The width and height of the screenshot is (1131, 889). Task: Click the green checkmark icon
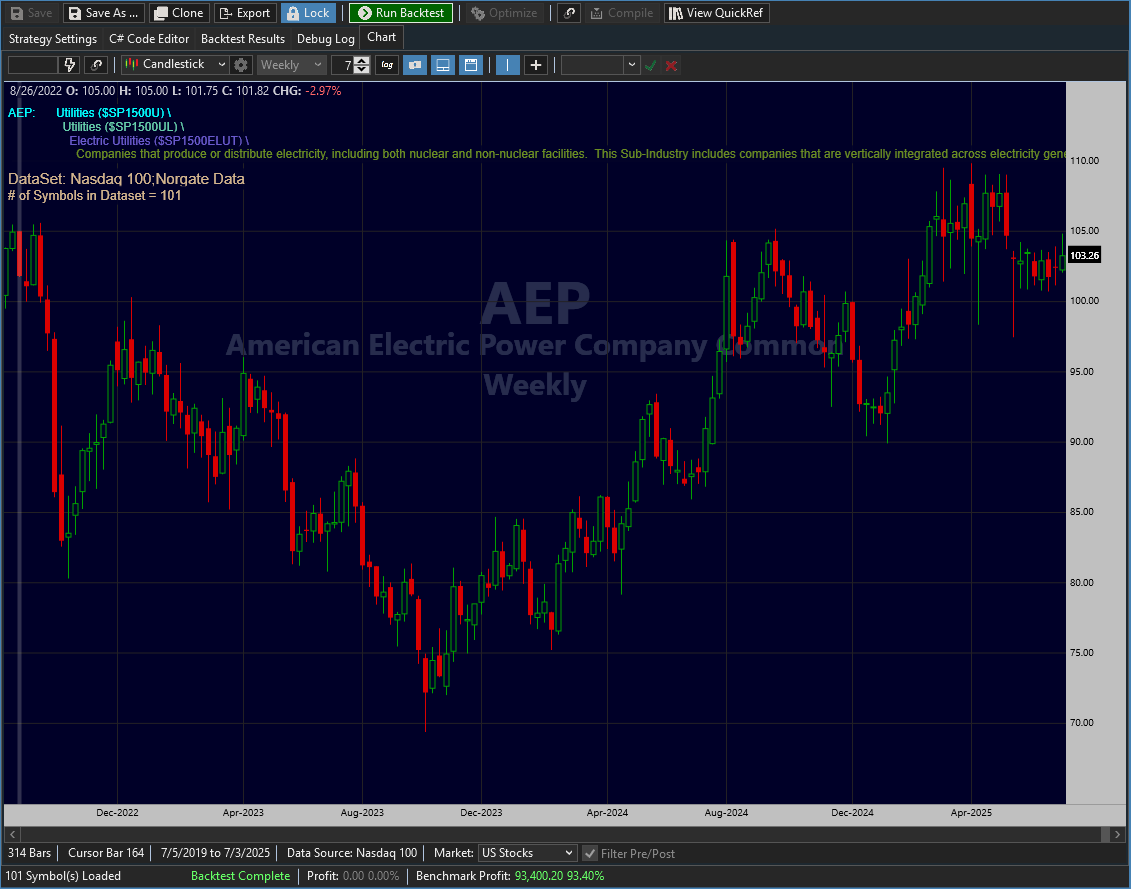(x=651, y=66)
